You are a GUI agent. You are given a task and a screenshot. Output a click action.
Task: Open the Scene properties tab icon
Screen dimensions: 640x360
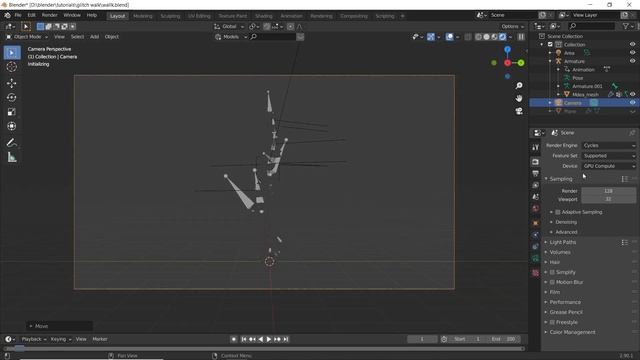click(536, 197)
